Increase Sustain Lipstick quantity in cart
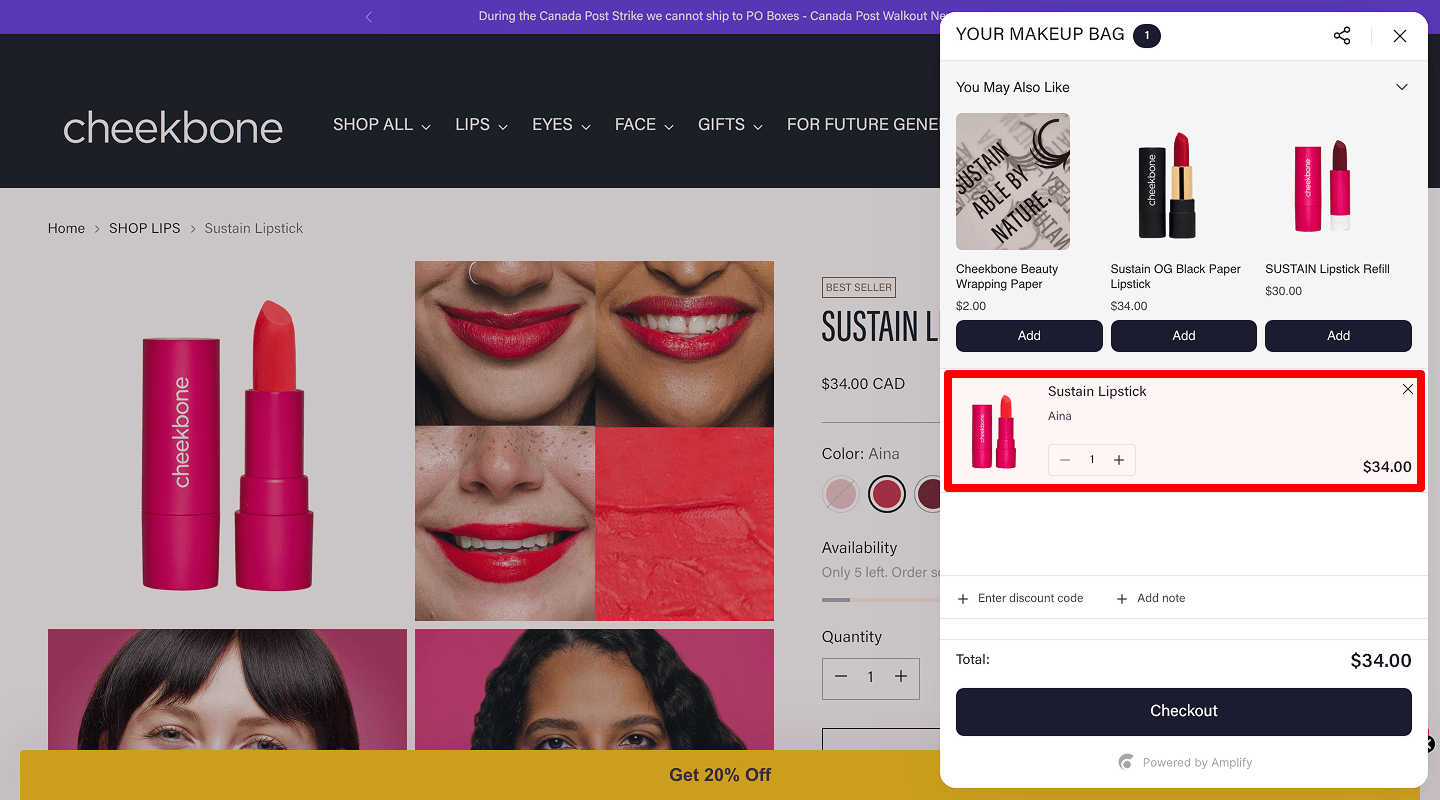Screen dimensions: 1440x800 (x=1119, y=460)
